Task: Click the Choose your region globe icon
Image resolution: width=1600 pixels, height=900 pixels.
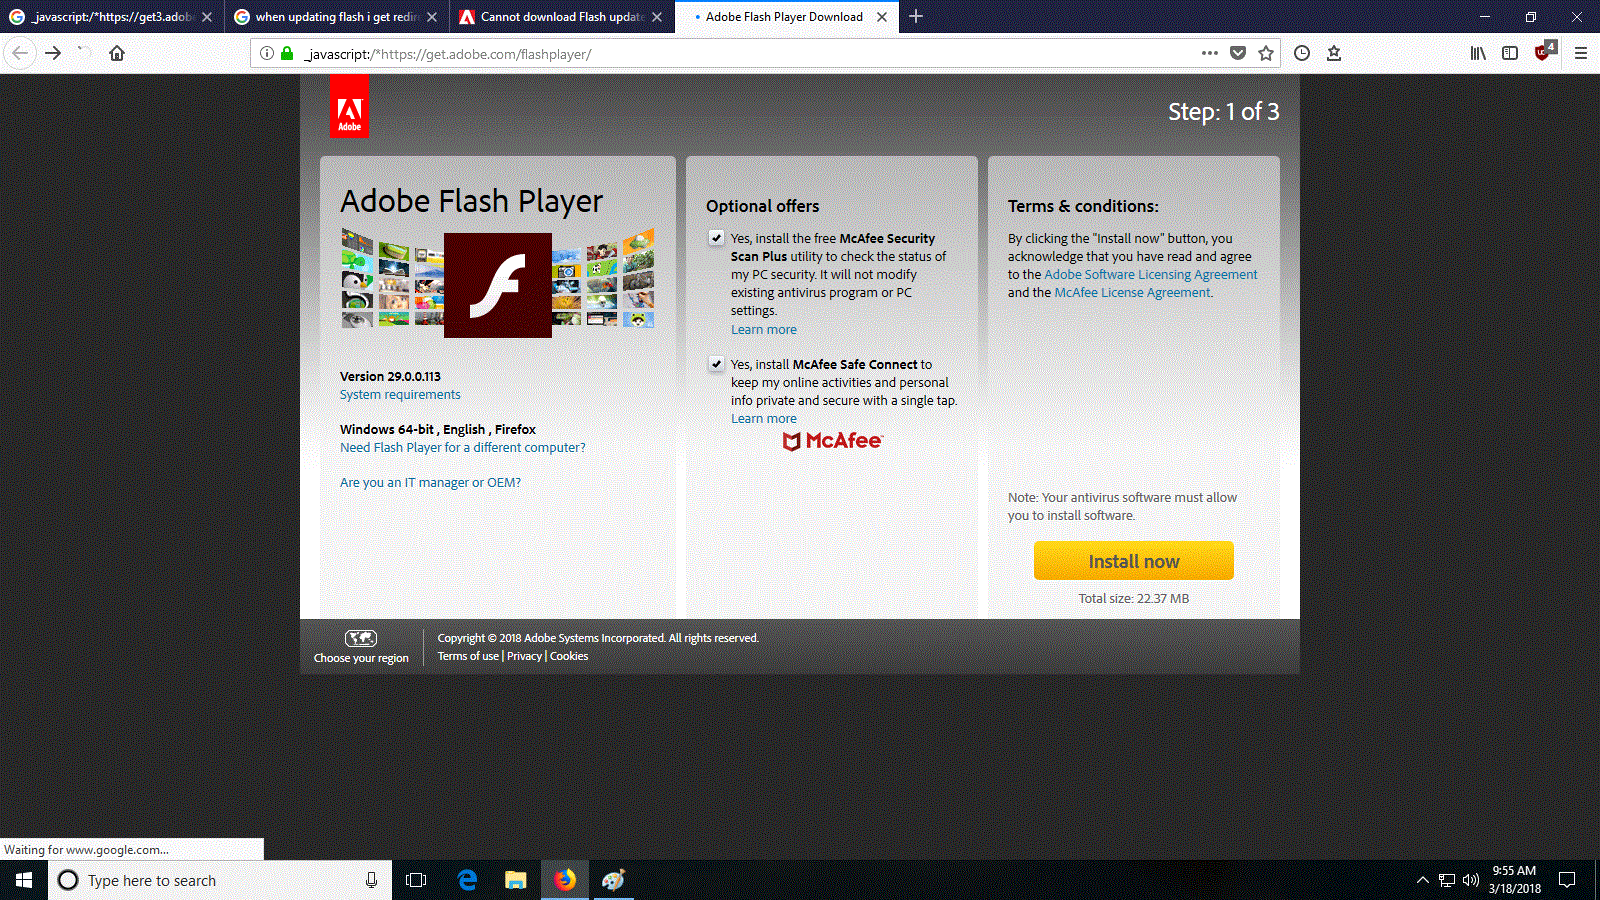Action: pyautogui.click(x=361, y=638)
